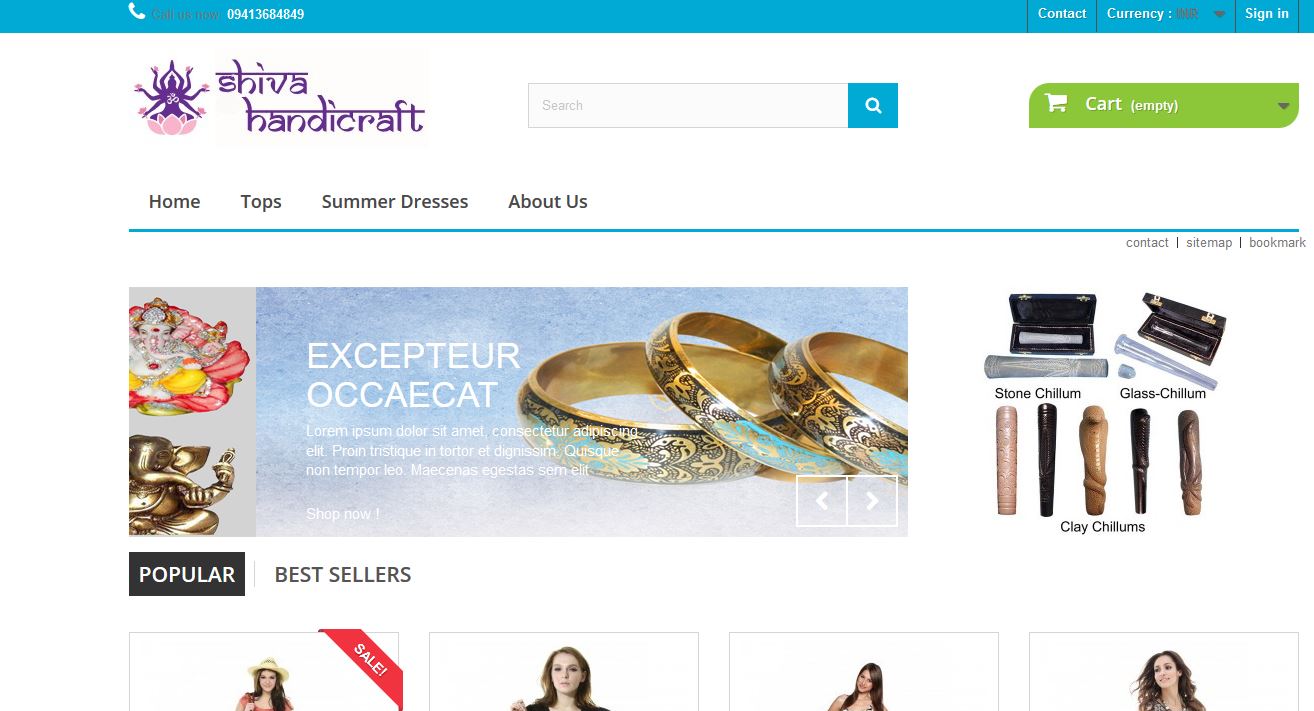Open the About Us page
This screenshot has height=711, width=1314.
pos(548,201)
